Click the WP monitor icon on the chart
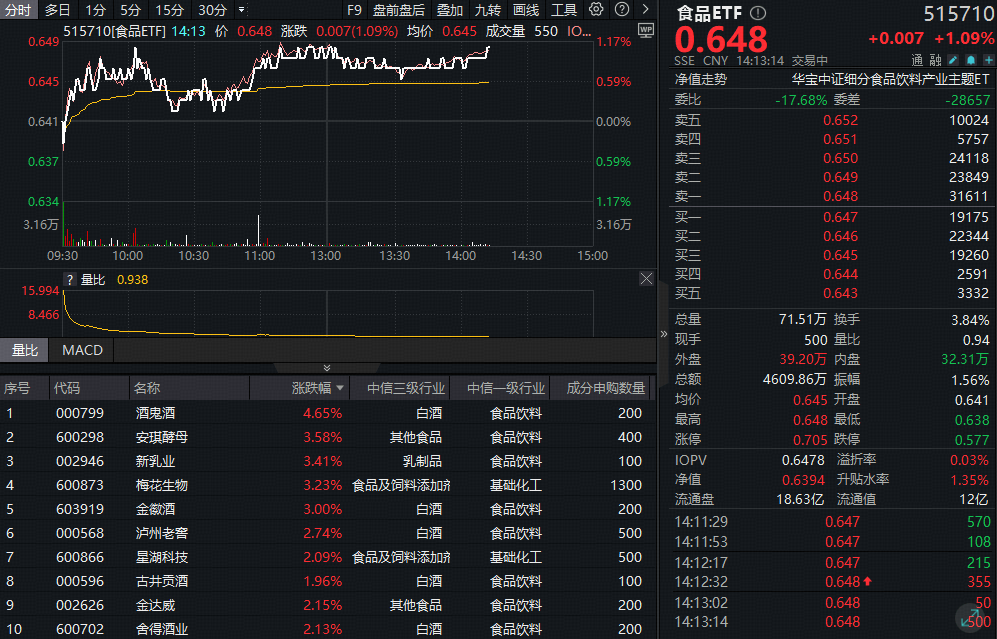The width and height of the screenshot is (997, 639). pyautogui.click(x=645, y=30)
